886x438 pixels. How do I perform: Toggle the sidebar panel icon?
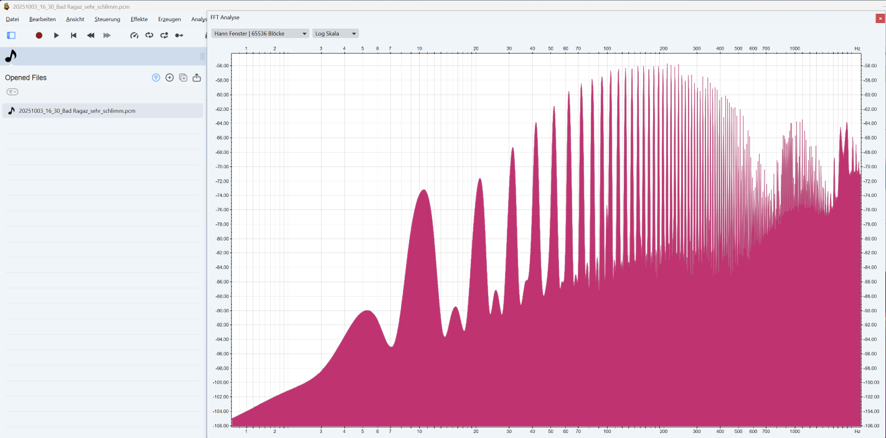tap(11, 35)
